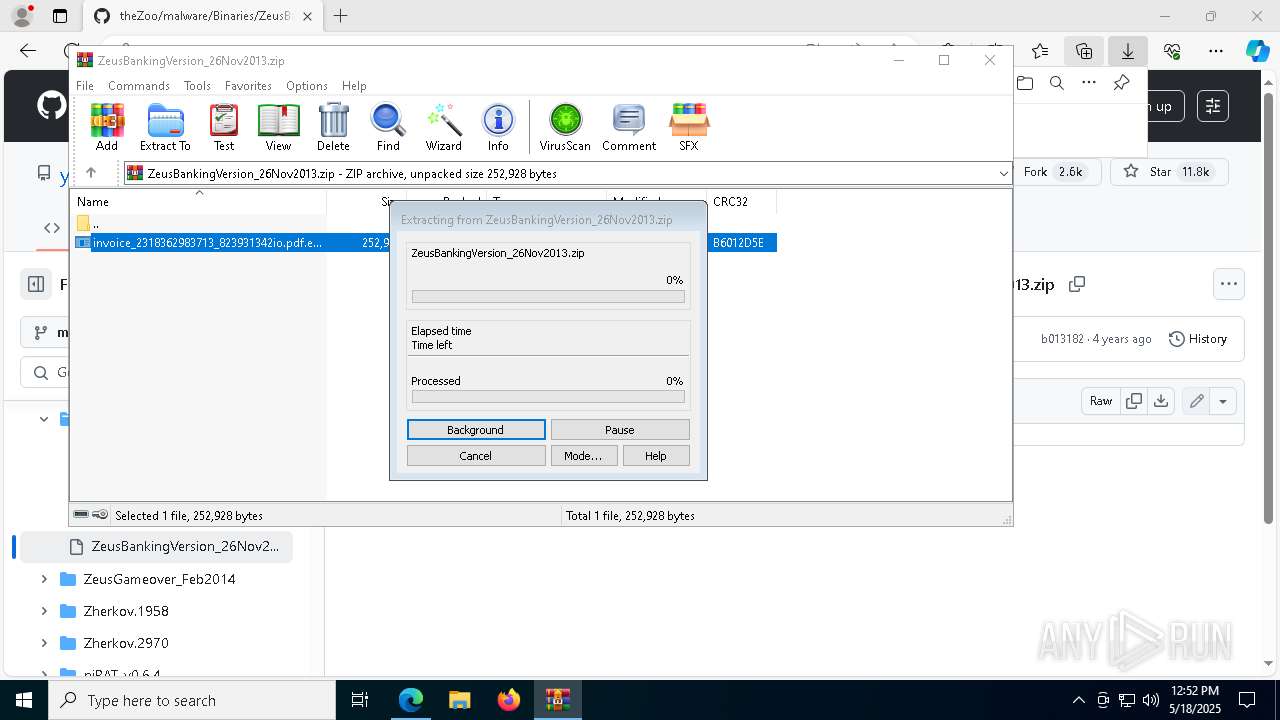Image resolution: width=1280 pixels, height=720 pixels.
Task: Copy raw file icon on GitHub
Action: click(x=1134, y=401)
